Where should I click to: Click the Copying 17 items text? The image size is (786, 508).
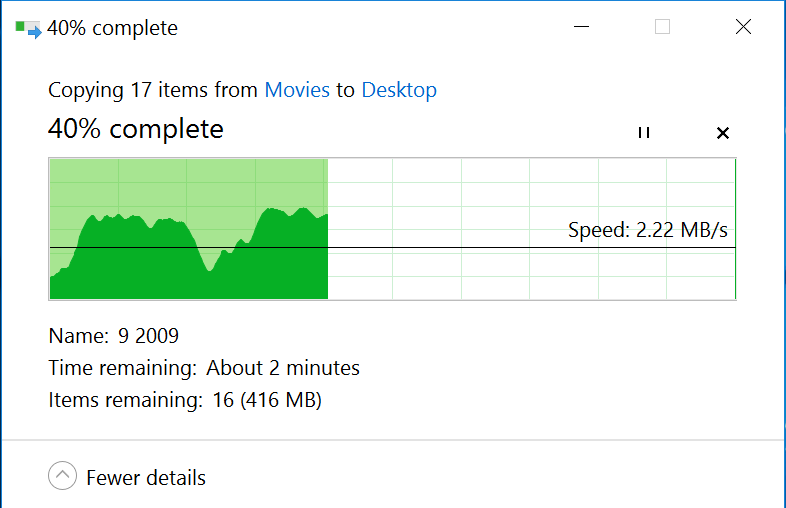[153, 90]
